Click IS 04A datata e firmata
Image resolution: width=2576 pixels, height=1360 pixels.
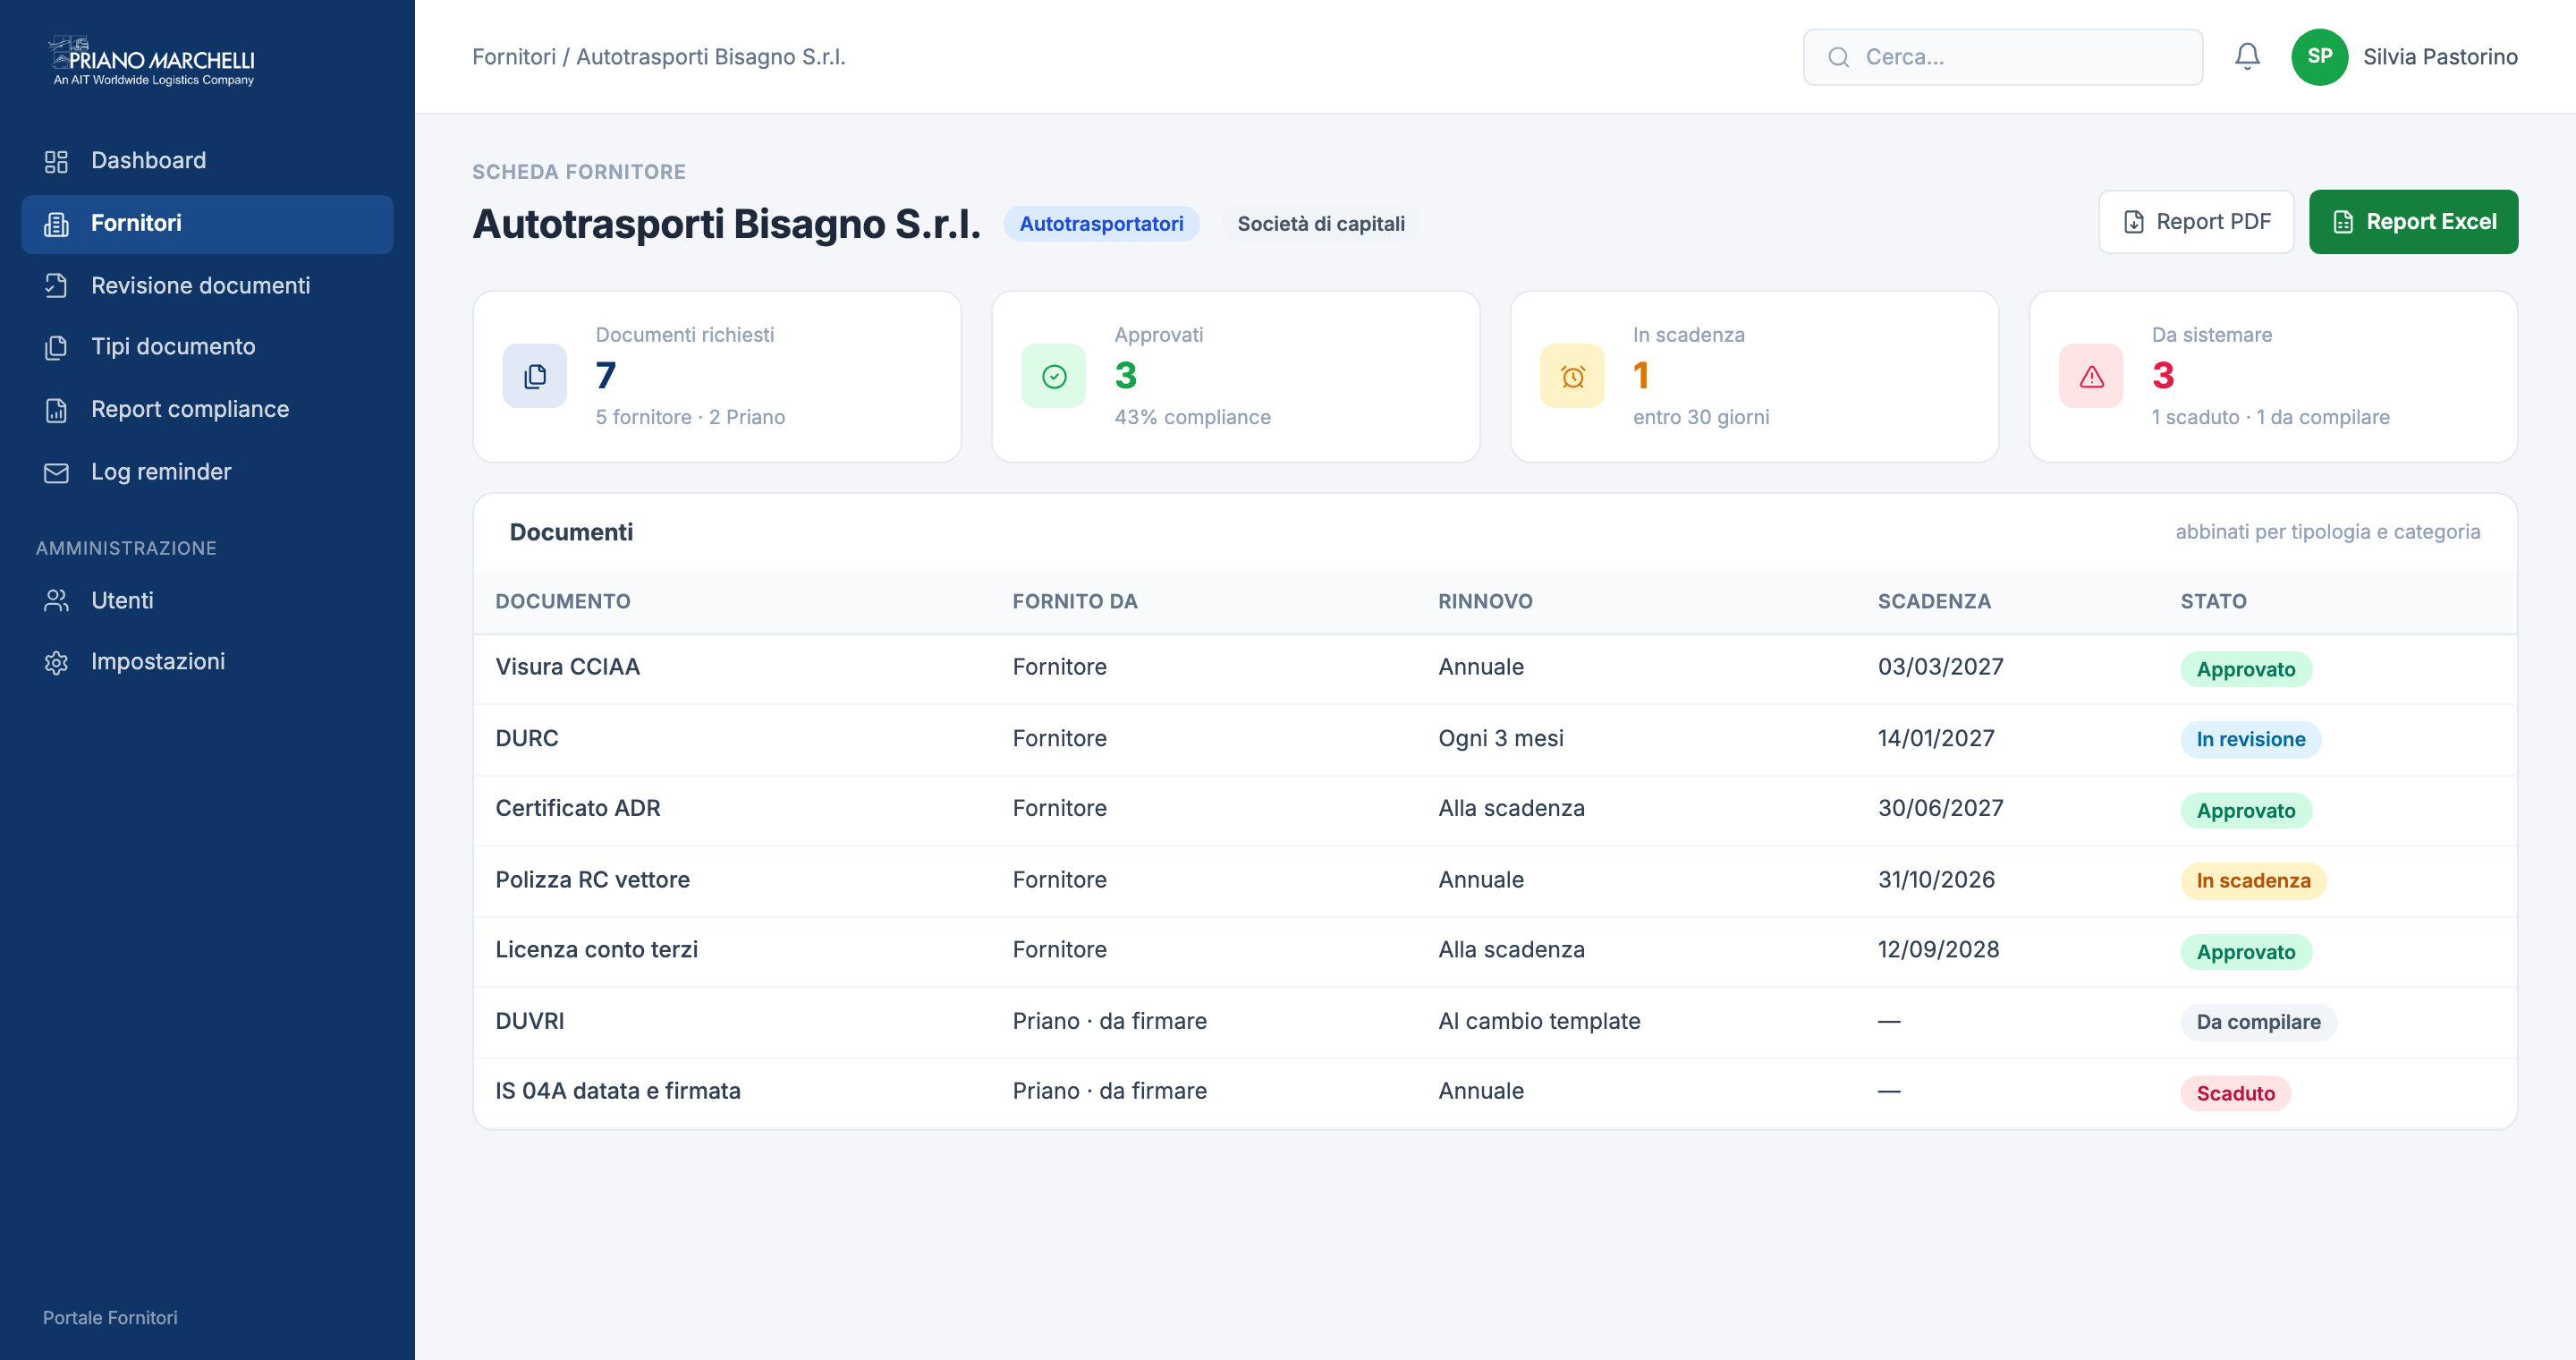point(618,1091)
